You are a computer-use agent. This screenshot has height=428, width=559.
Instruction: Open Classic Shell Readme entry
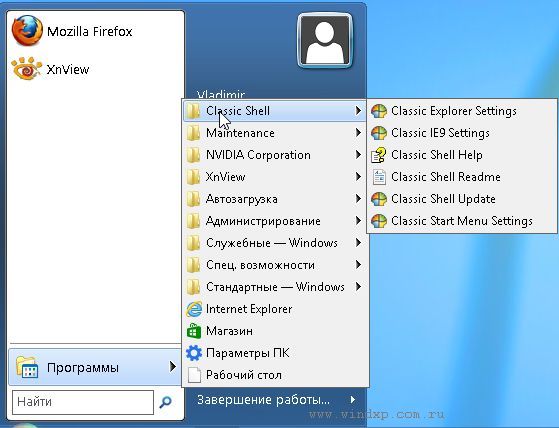462,177
